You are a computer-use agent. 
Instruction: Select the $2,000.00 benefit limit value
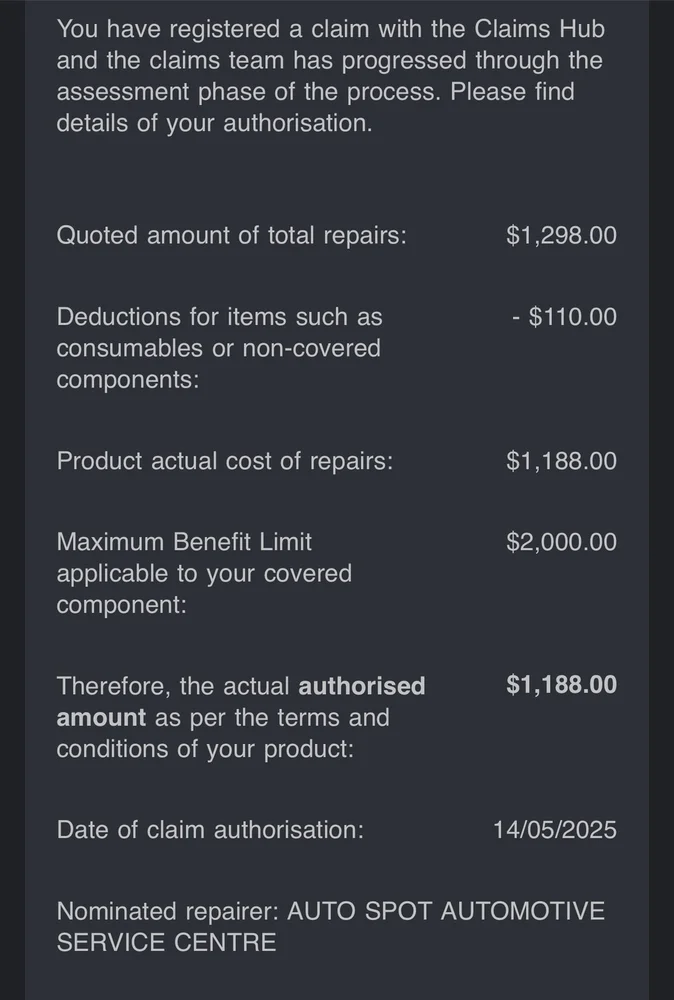[561, 542]
